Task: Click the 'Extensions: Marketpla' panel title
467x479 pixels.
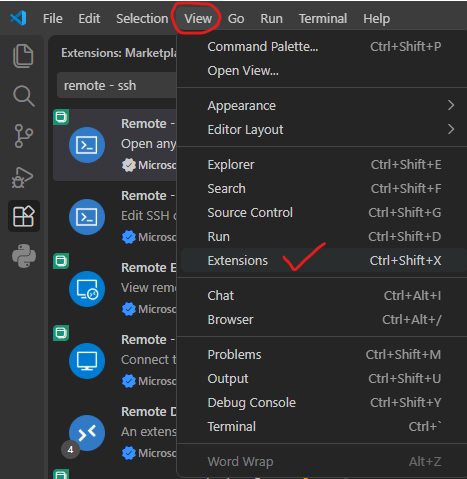Action: click(x=119, y=53)
